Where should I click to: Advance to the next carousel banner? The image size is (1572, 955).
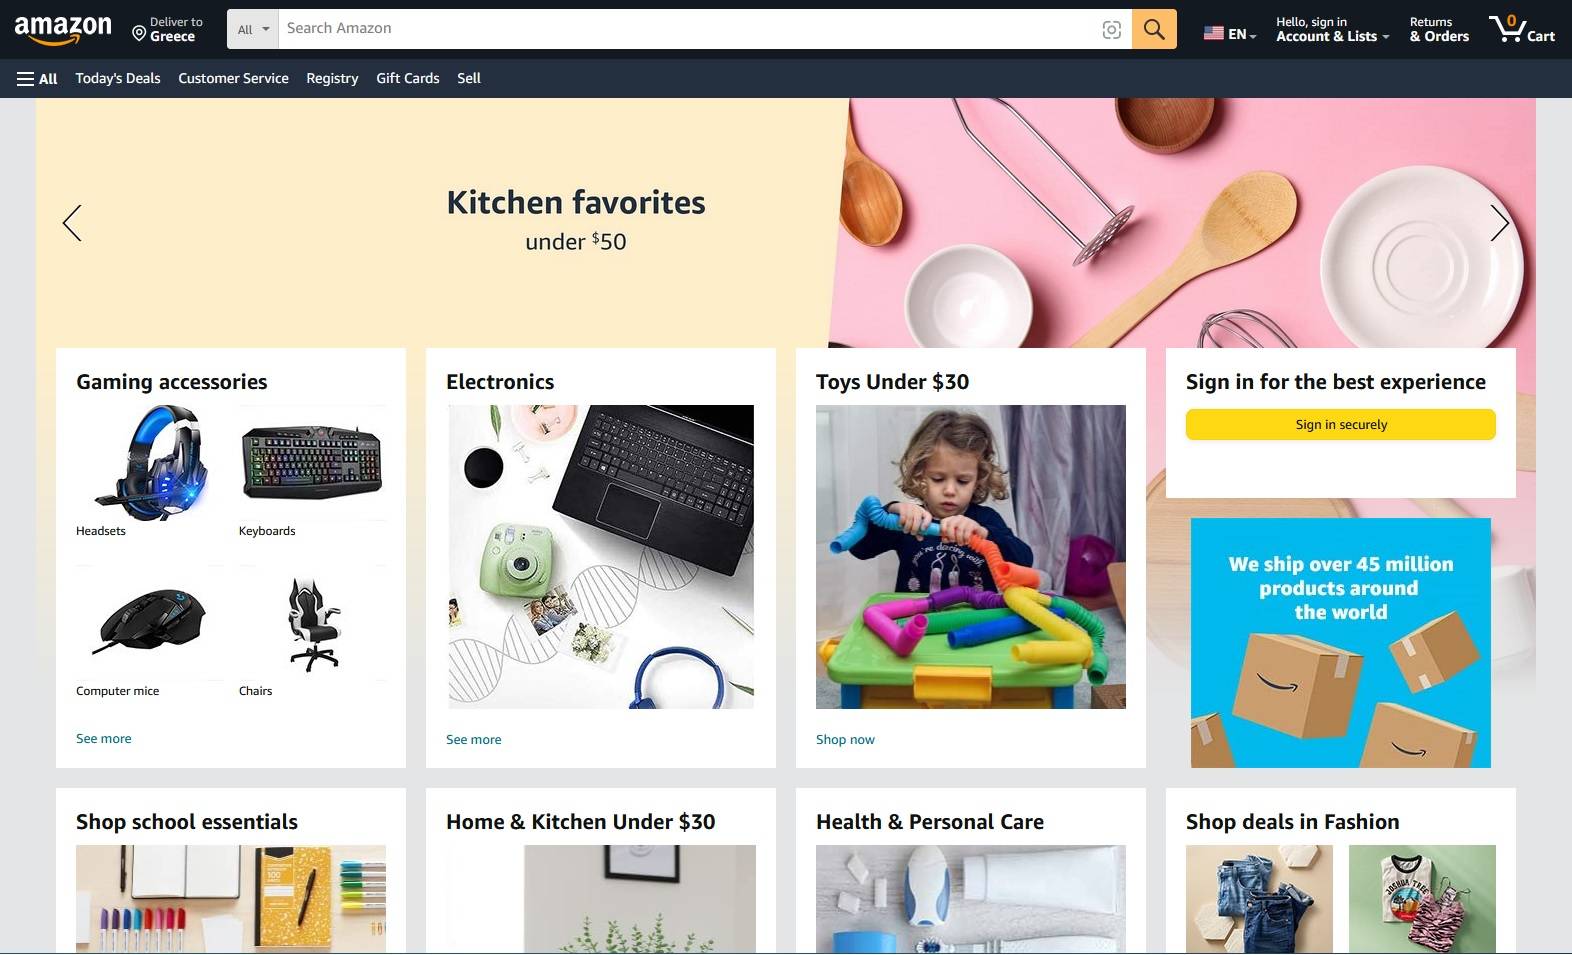(1499, 223)
